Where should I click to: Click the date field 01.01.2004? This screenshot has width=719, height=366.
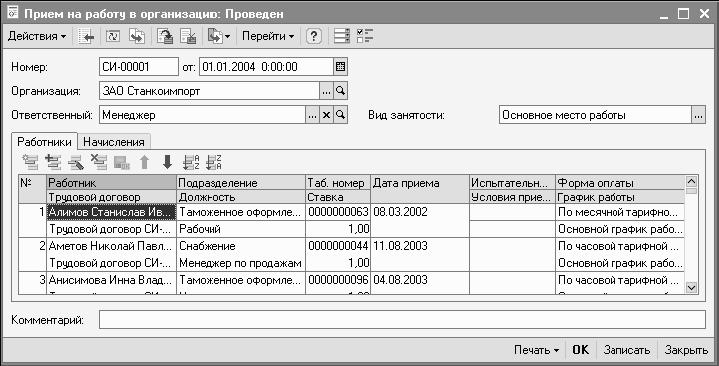[x=266, y=67]
